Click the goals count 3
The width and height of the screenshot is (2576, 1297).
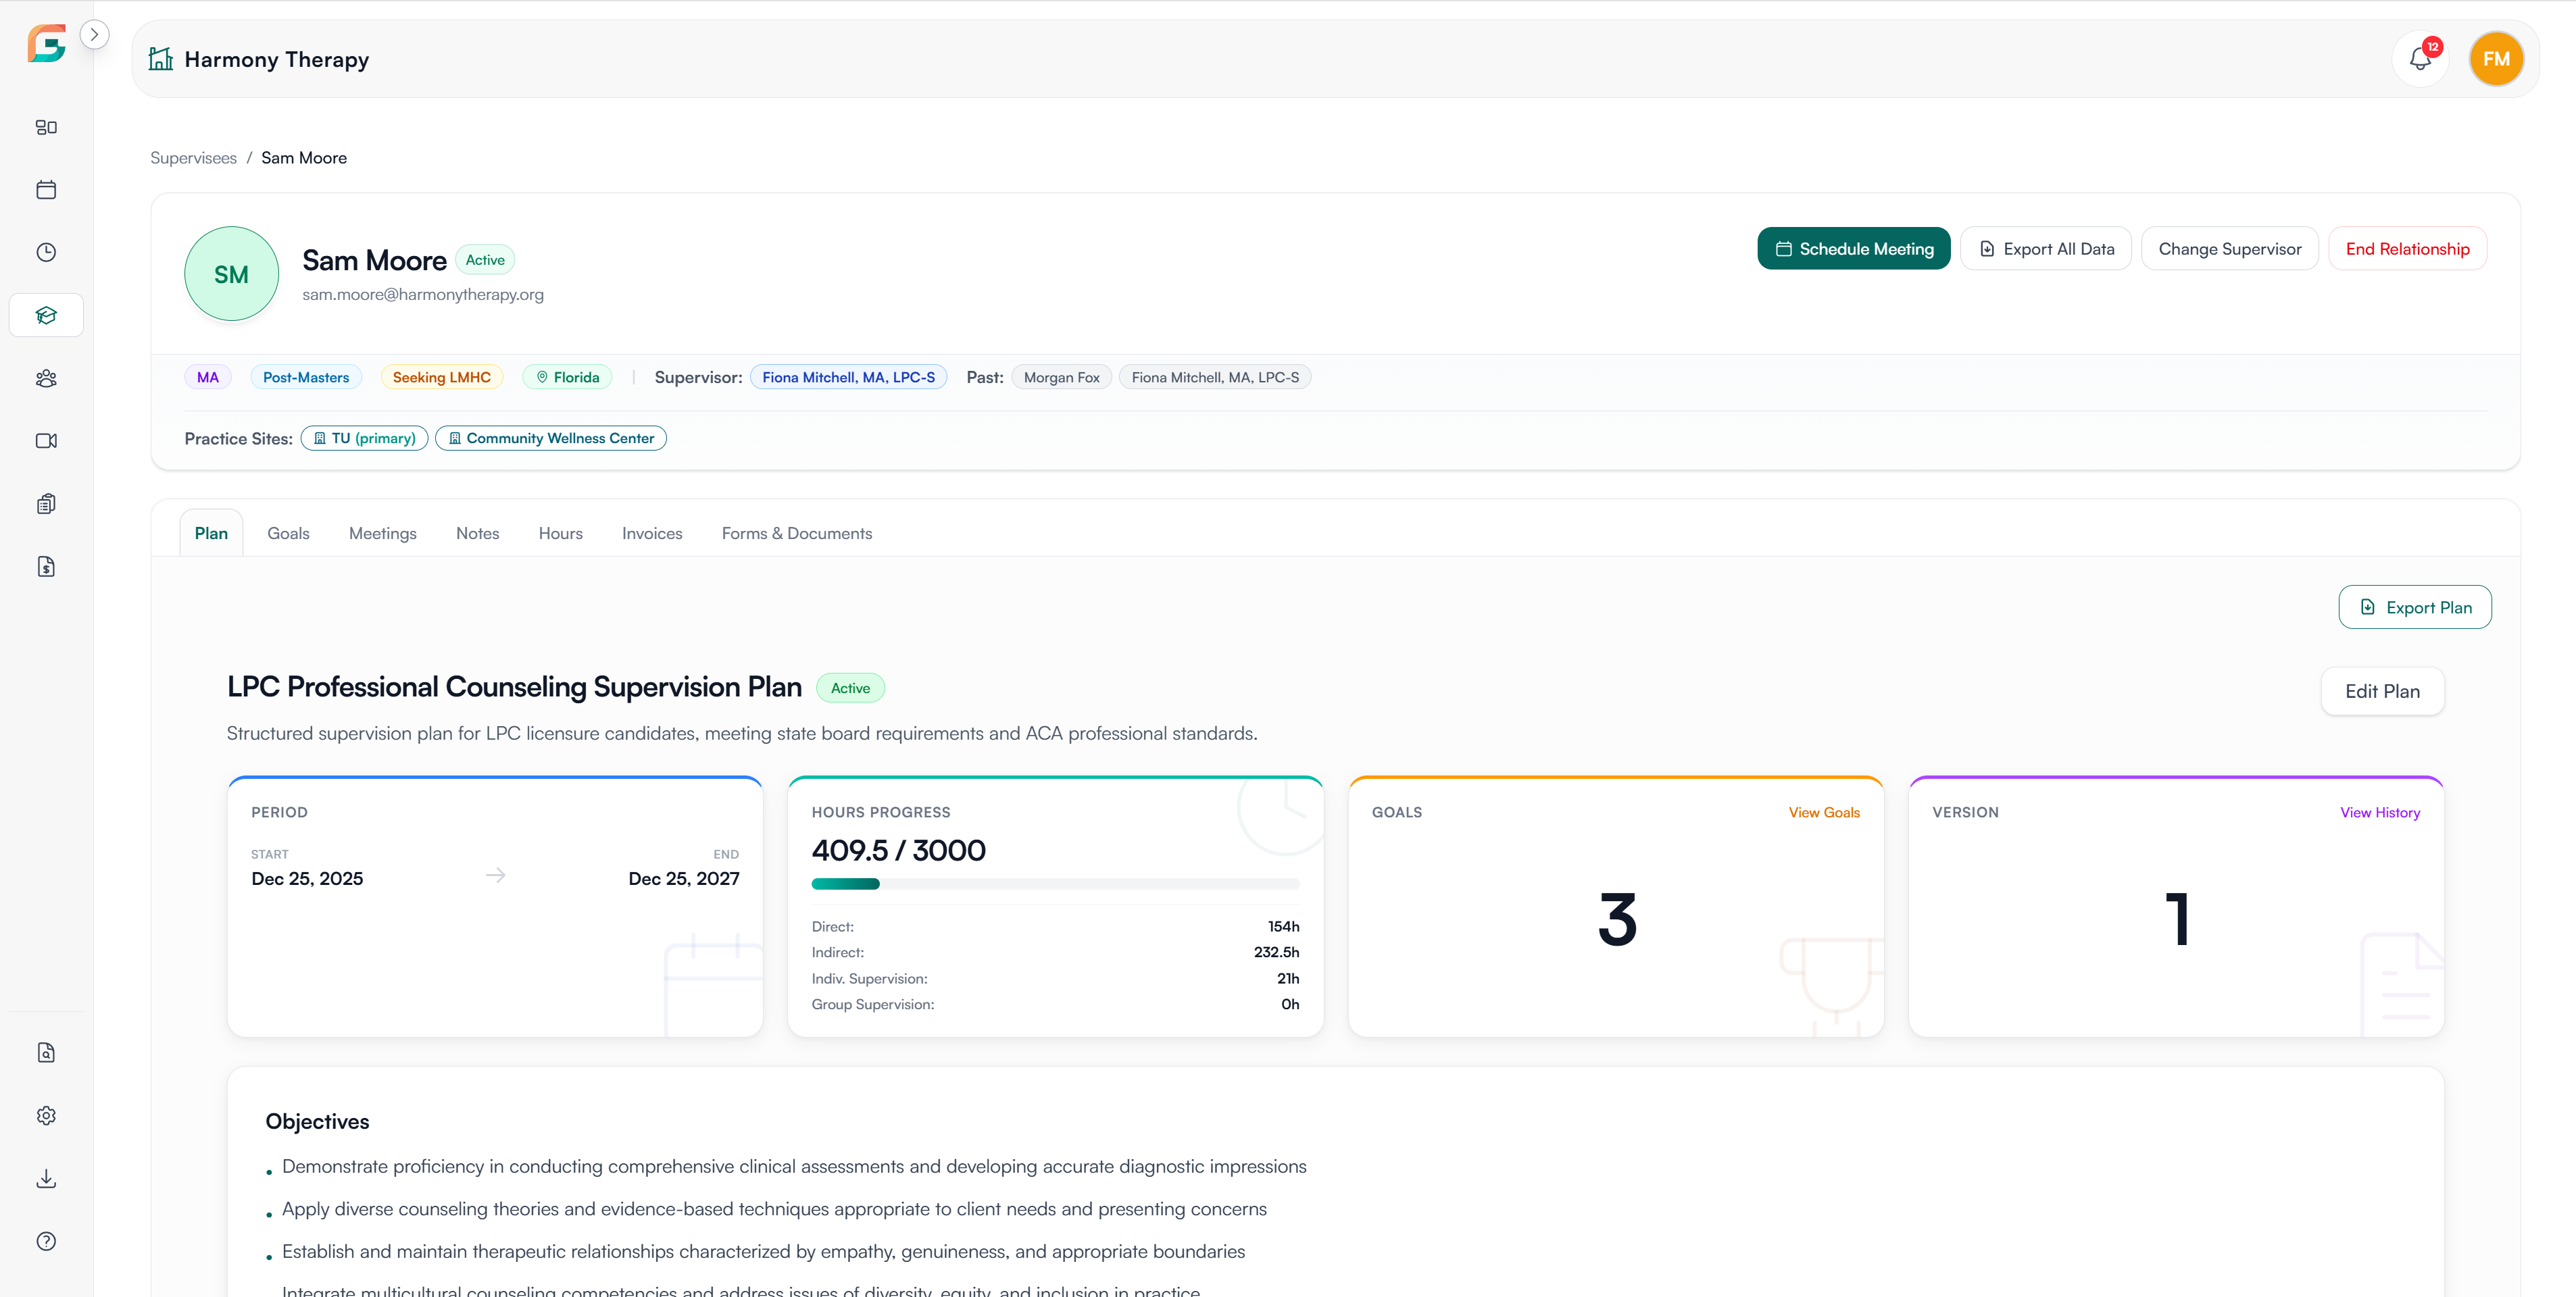point(1616,919)
